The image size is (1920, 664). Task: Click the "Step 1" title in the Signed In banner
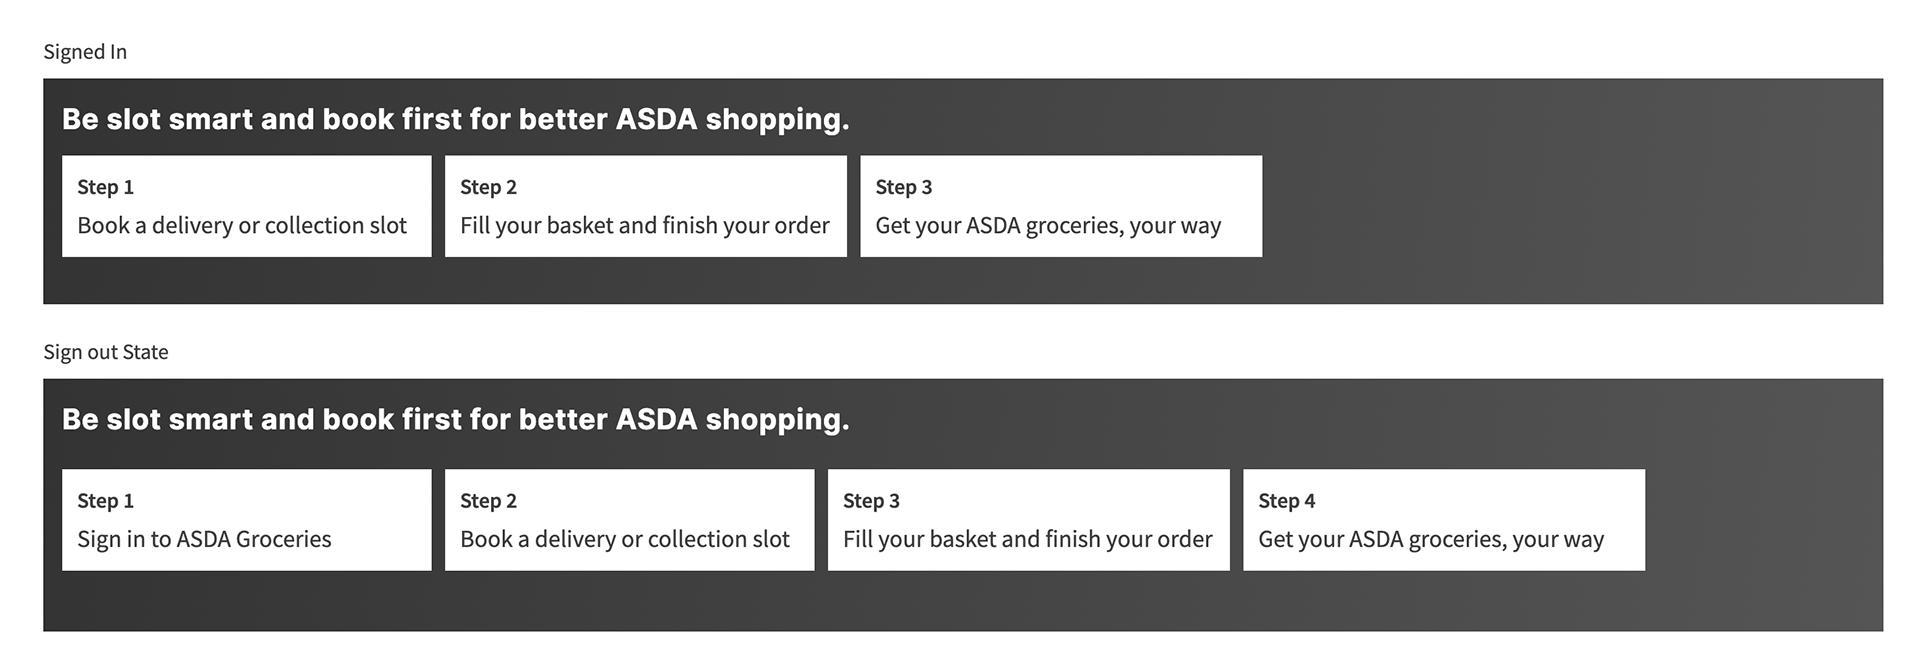pos(105,187)
